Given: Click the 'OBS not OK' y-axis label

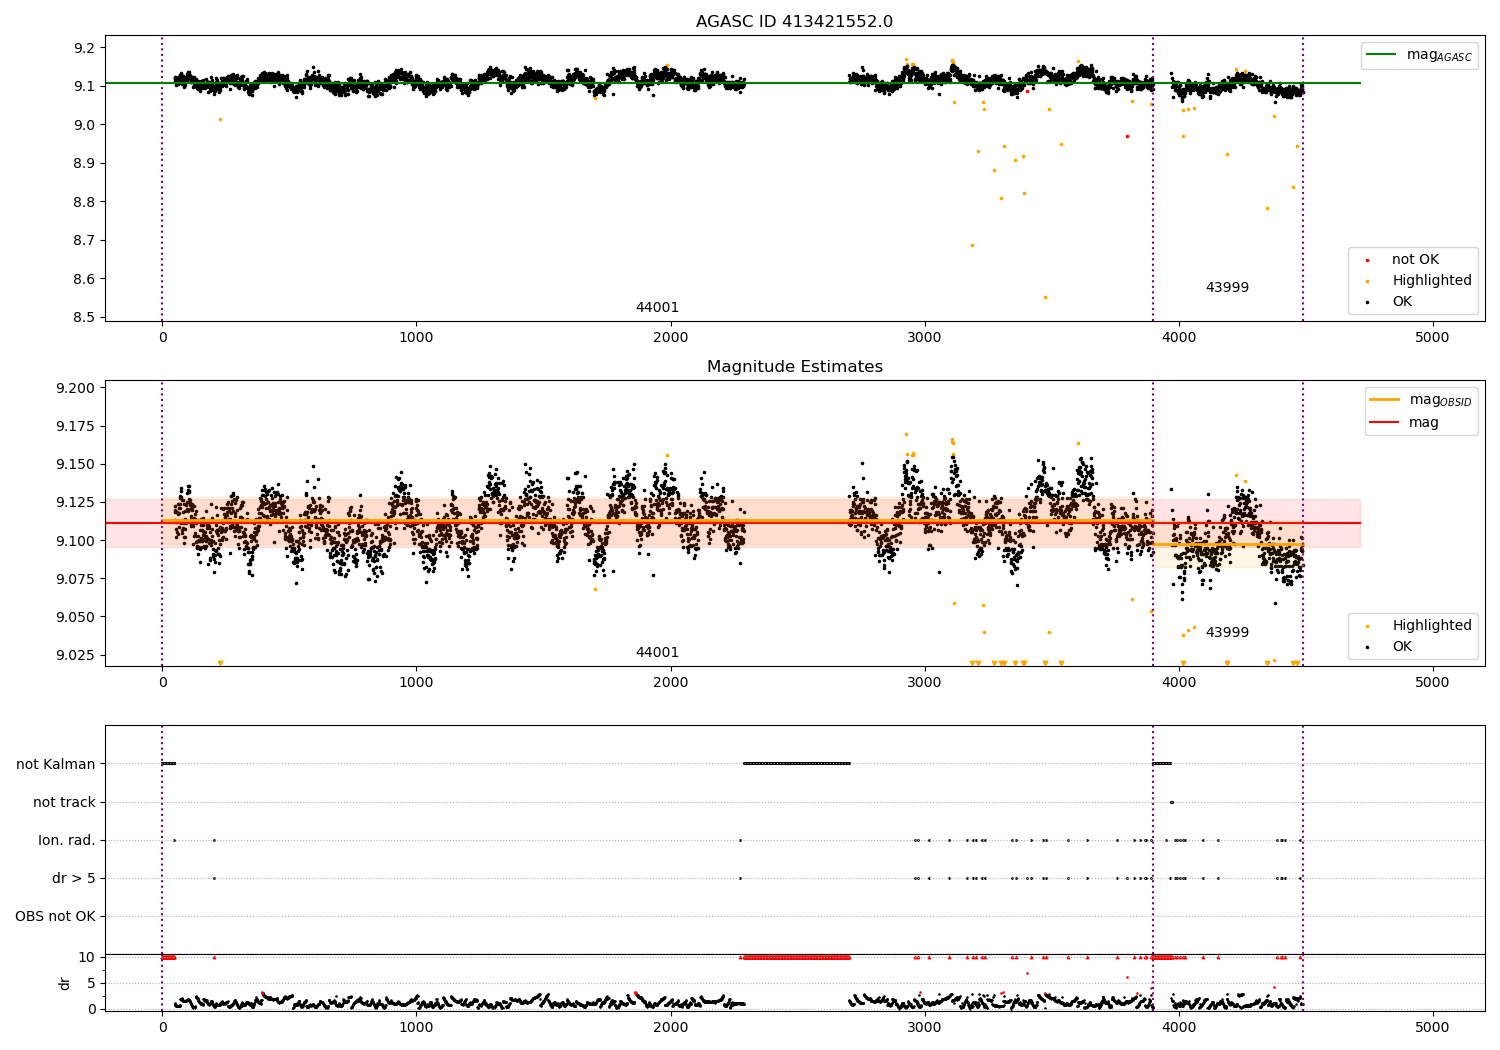Looking at the screenshot, I should 55,916.
